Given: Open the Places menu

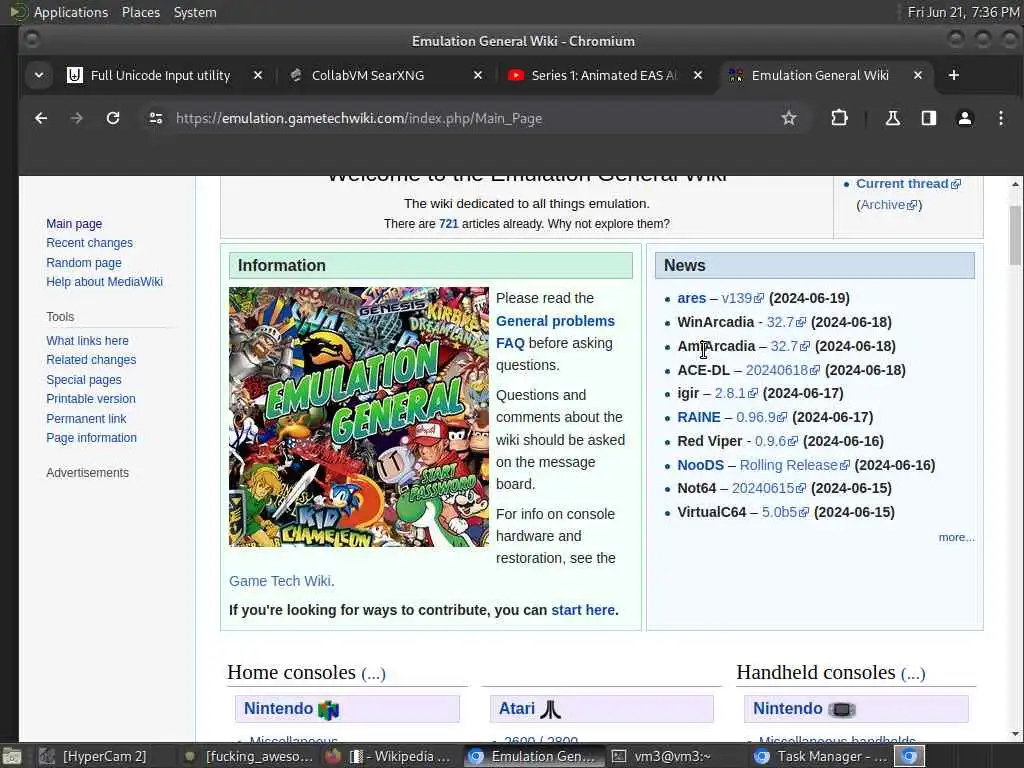Looking at the screenshot, I should coord(141,12).
